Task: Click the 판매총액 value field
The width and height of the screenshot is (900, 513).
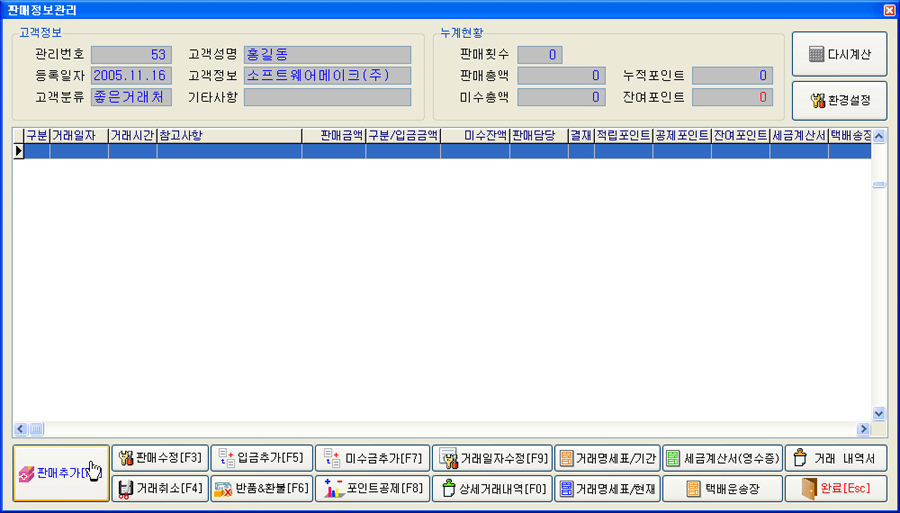Action: [x=561, y=75]
